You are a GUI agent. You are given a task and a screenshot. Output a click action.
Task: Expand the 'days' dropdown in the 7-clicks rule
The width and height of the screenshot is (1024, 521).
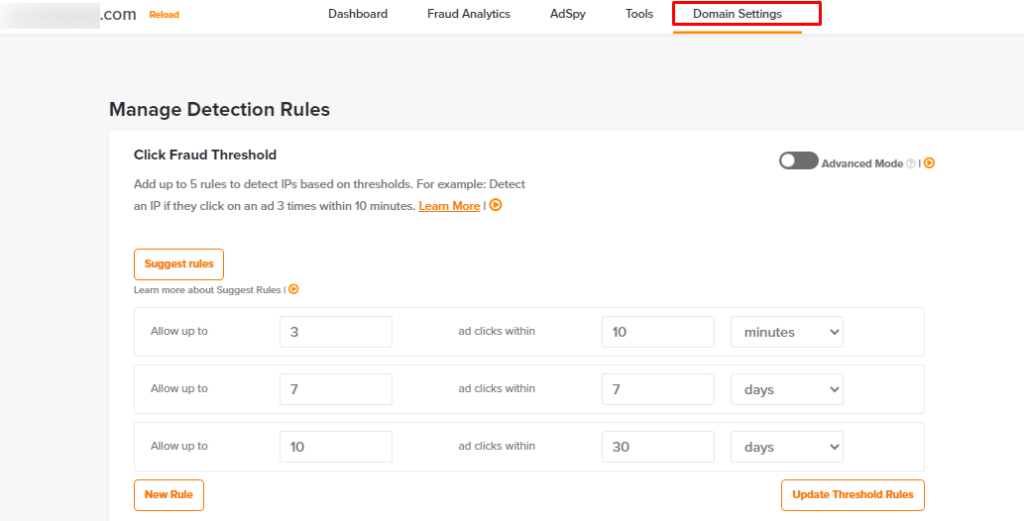pos(787,389)
